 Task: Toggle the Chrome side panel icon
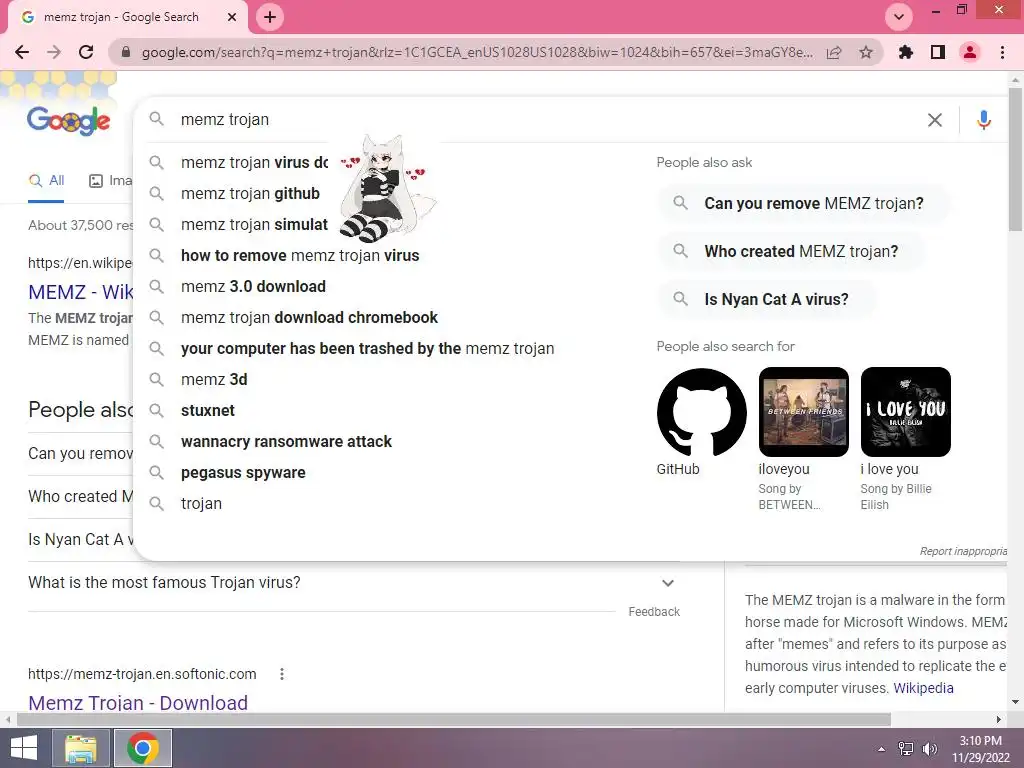point(938,52)
